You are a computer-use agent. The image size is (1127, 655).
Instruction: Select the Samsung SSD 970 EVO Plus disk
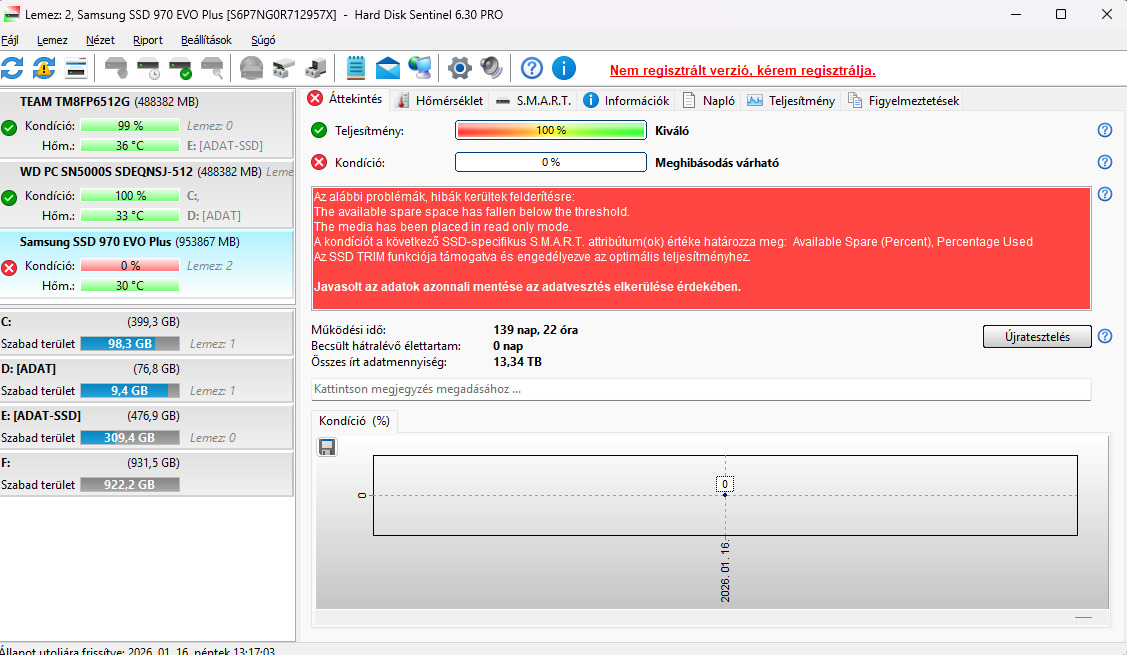pos(147,264)
